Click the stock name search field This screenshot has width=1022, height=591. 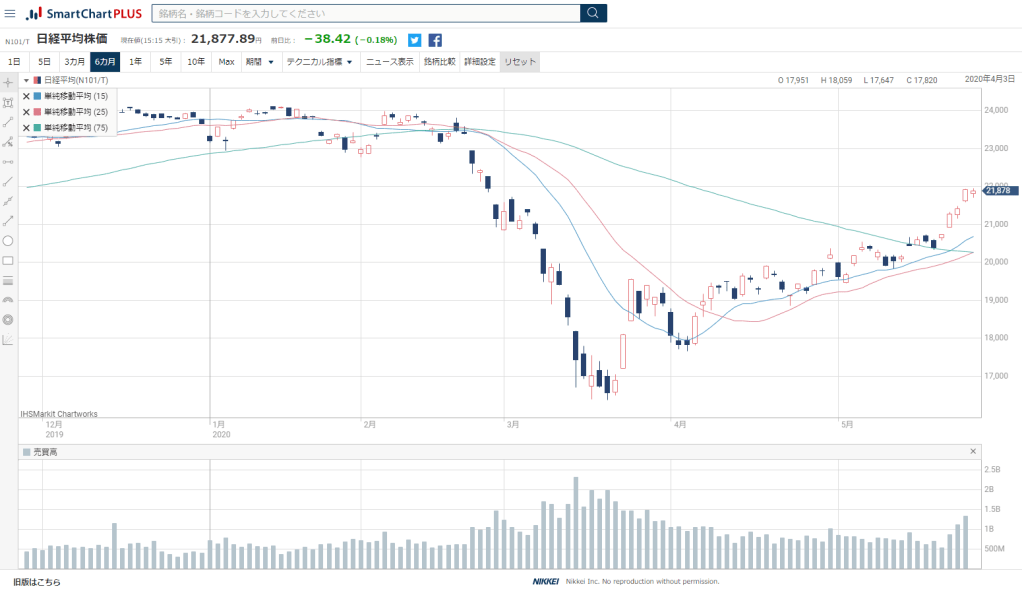365,13
